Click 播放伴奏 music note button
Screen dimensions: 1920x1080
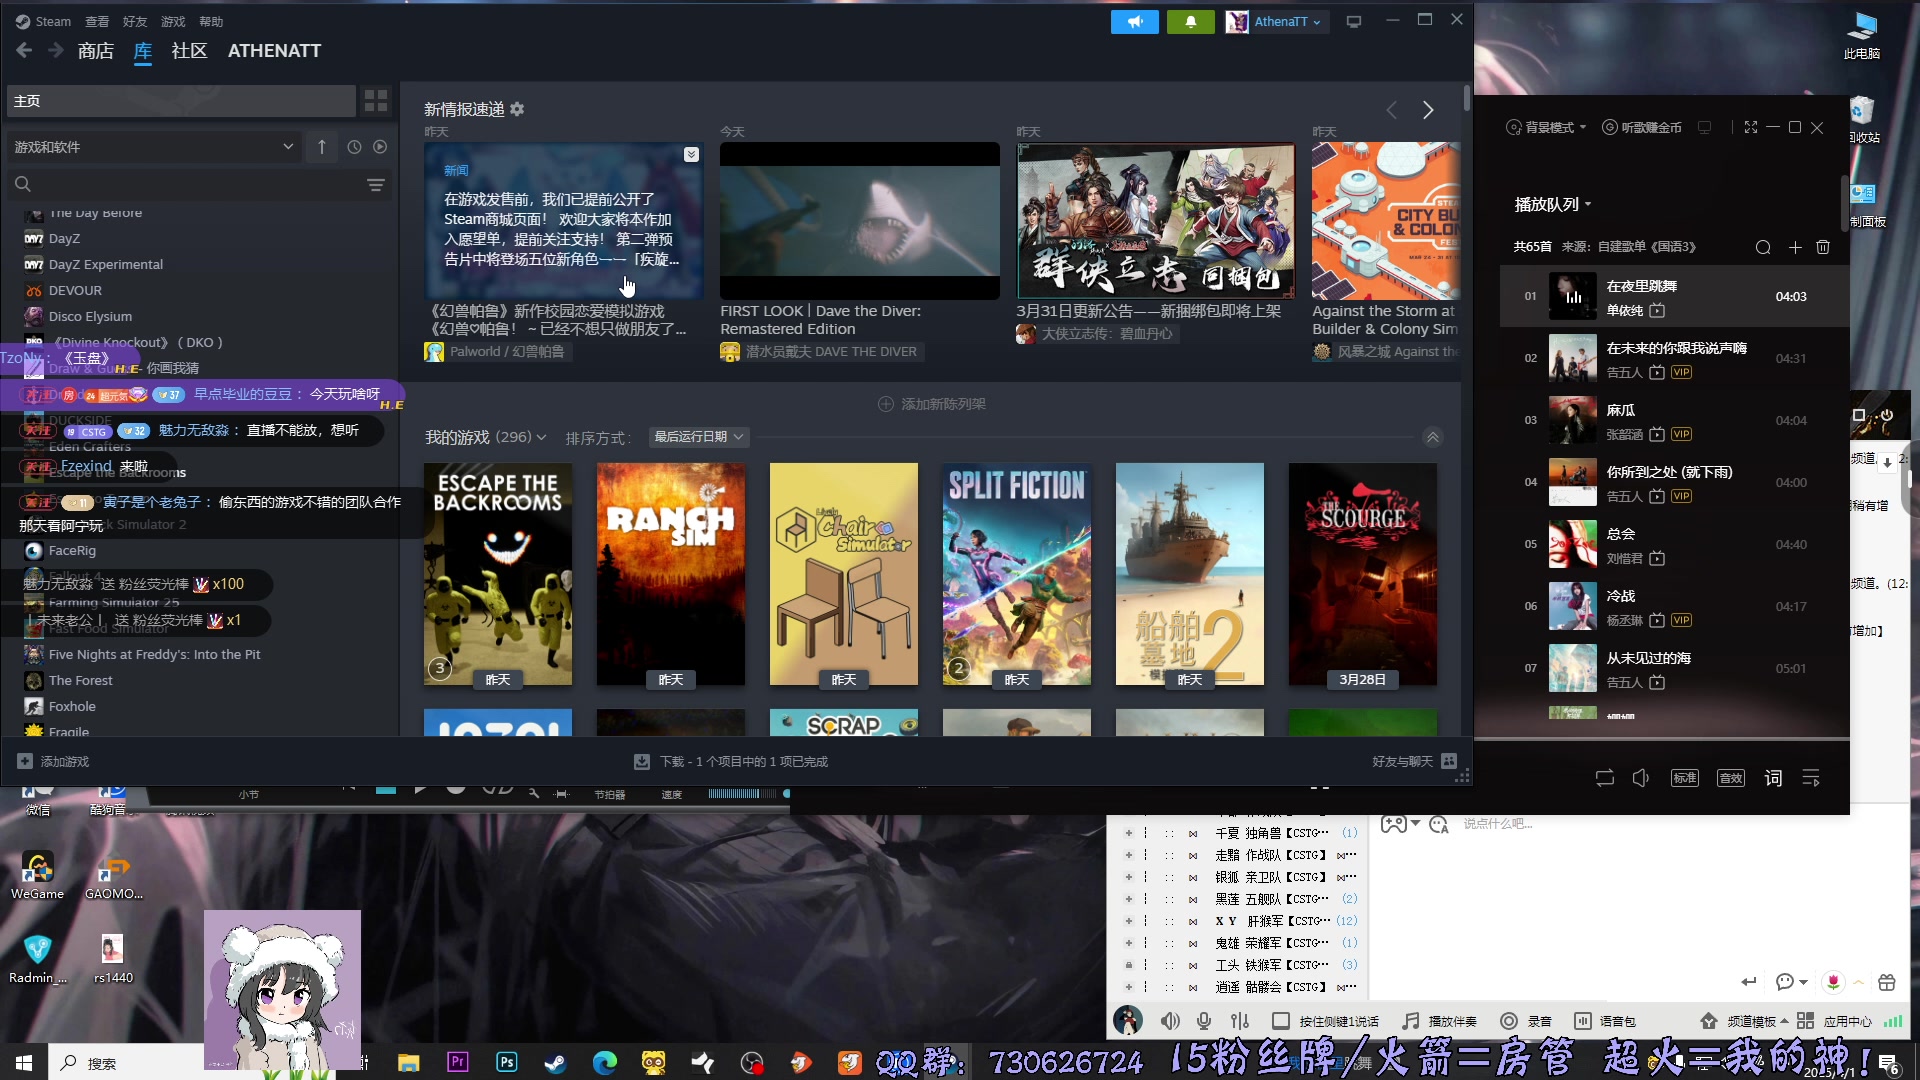tap(1410, 1021)
